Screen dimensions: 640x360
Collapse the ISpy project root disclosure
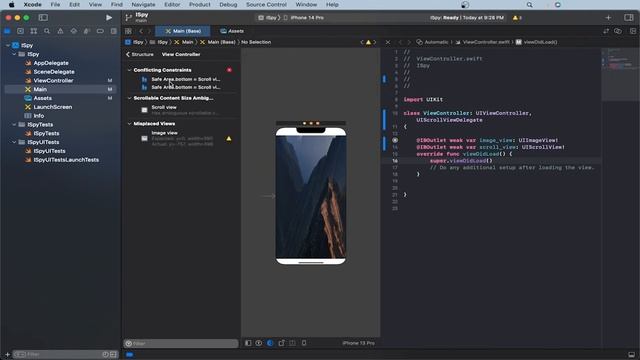[8, 45]
